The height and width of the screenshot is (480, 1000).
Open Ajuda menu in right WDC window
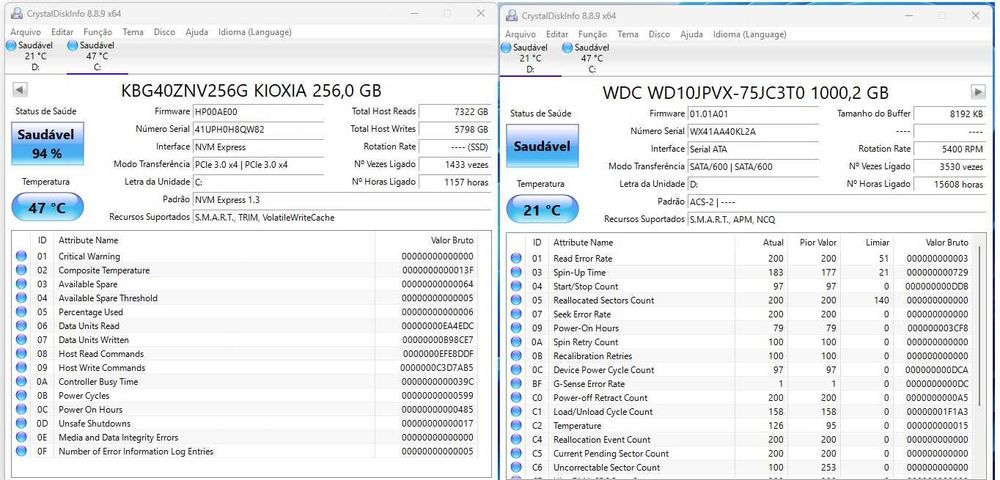[691, 34]
